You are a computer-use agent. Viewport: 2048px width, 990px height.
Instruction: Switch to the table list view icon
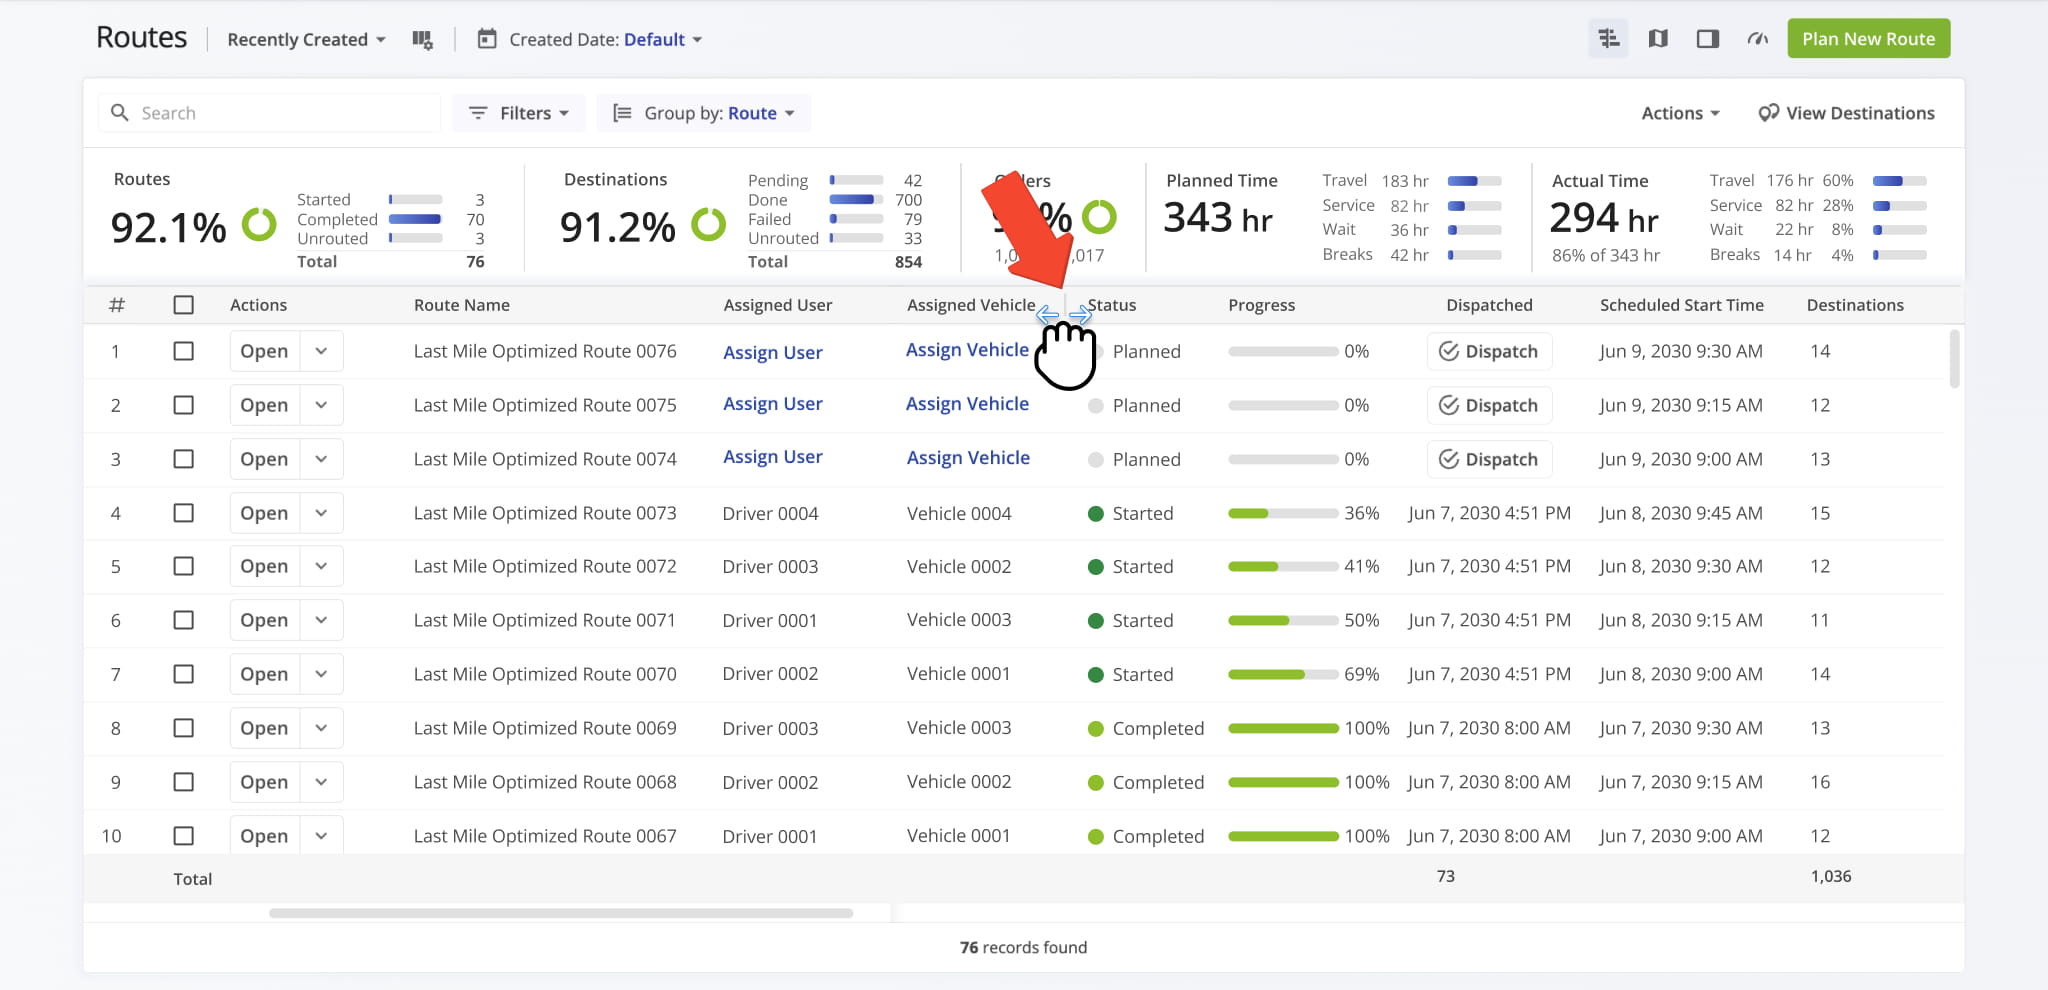click(x=1608, y=39)
